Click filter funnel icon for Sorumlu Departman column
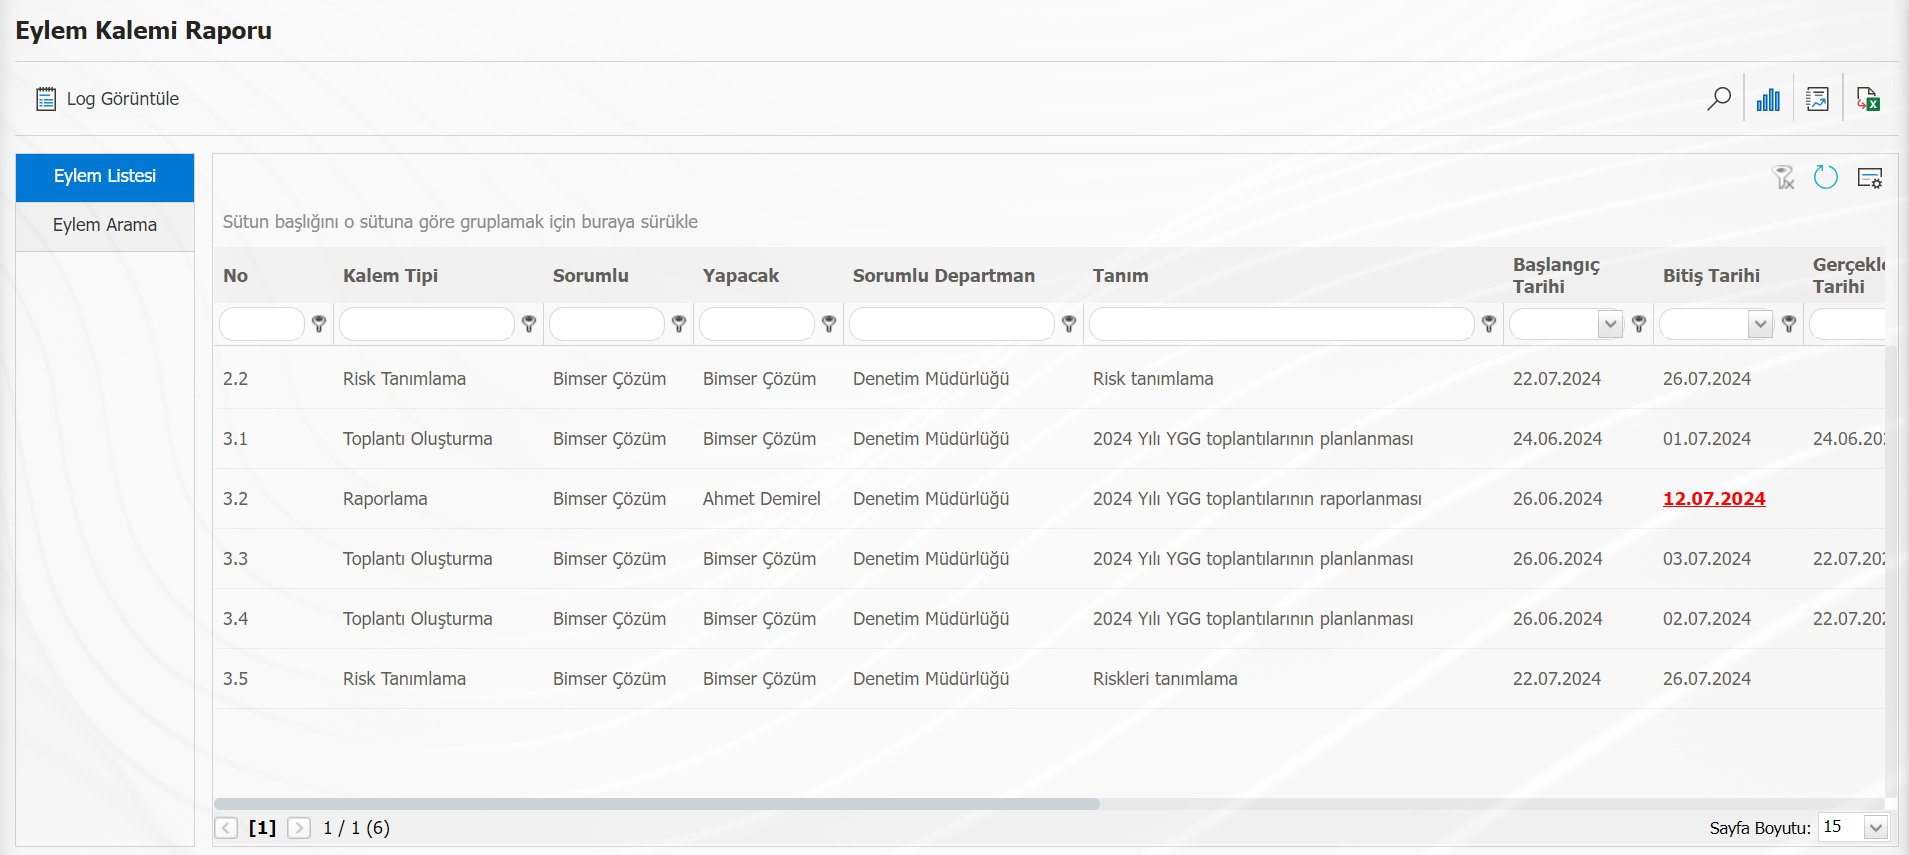The image size is (1909, 855). [x=1069, y=324]
